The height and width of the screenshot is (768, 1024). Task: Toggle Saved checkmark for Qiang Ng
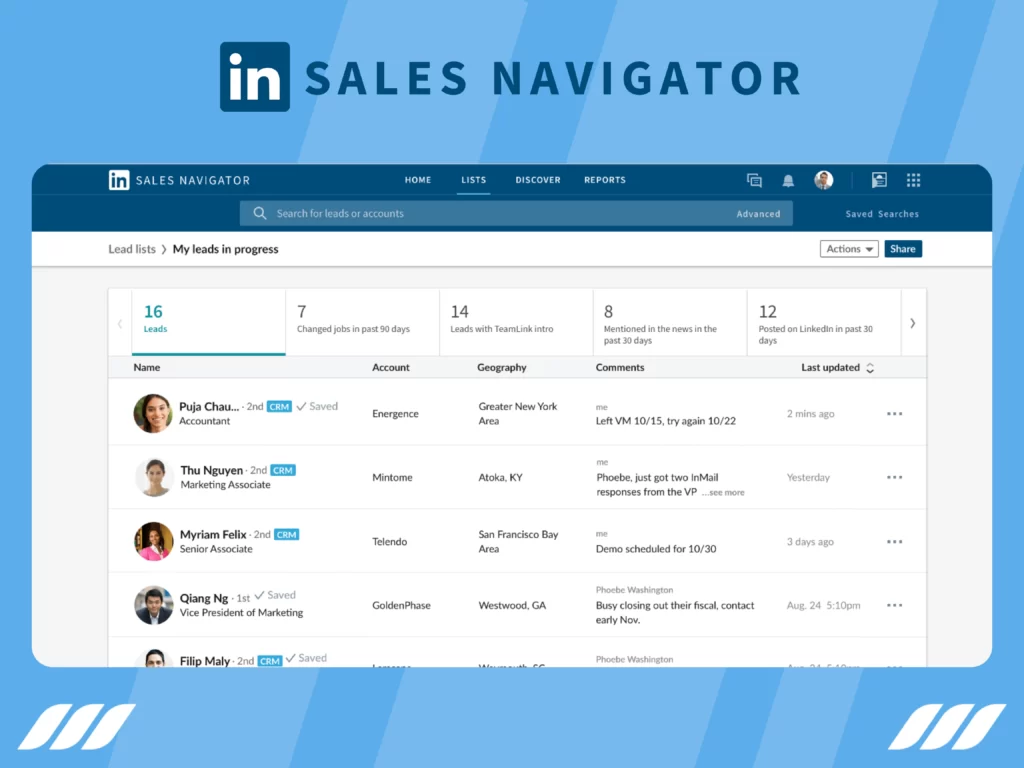pos(275,595)
